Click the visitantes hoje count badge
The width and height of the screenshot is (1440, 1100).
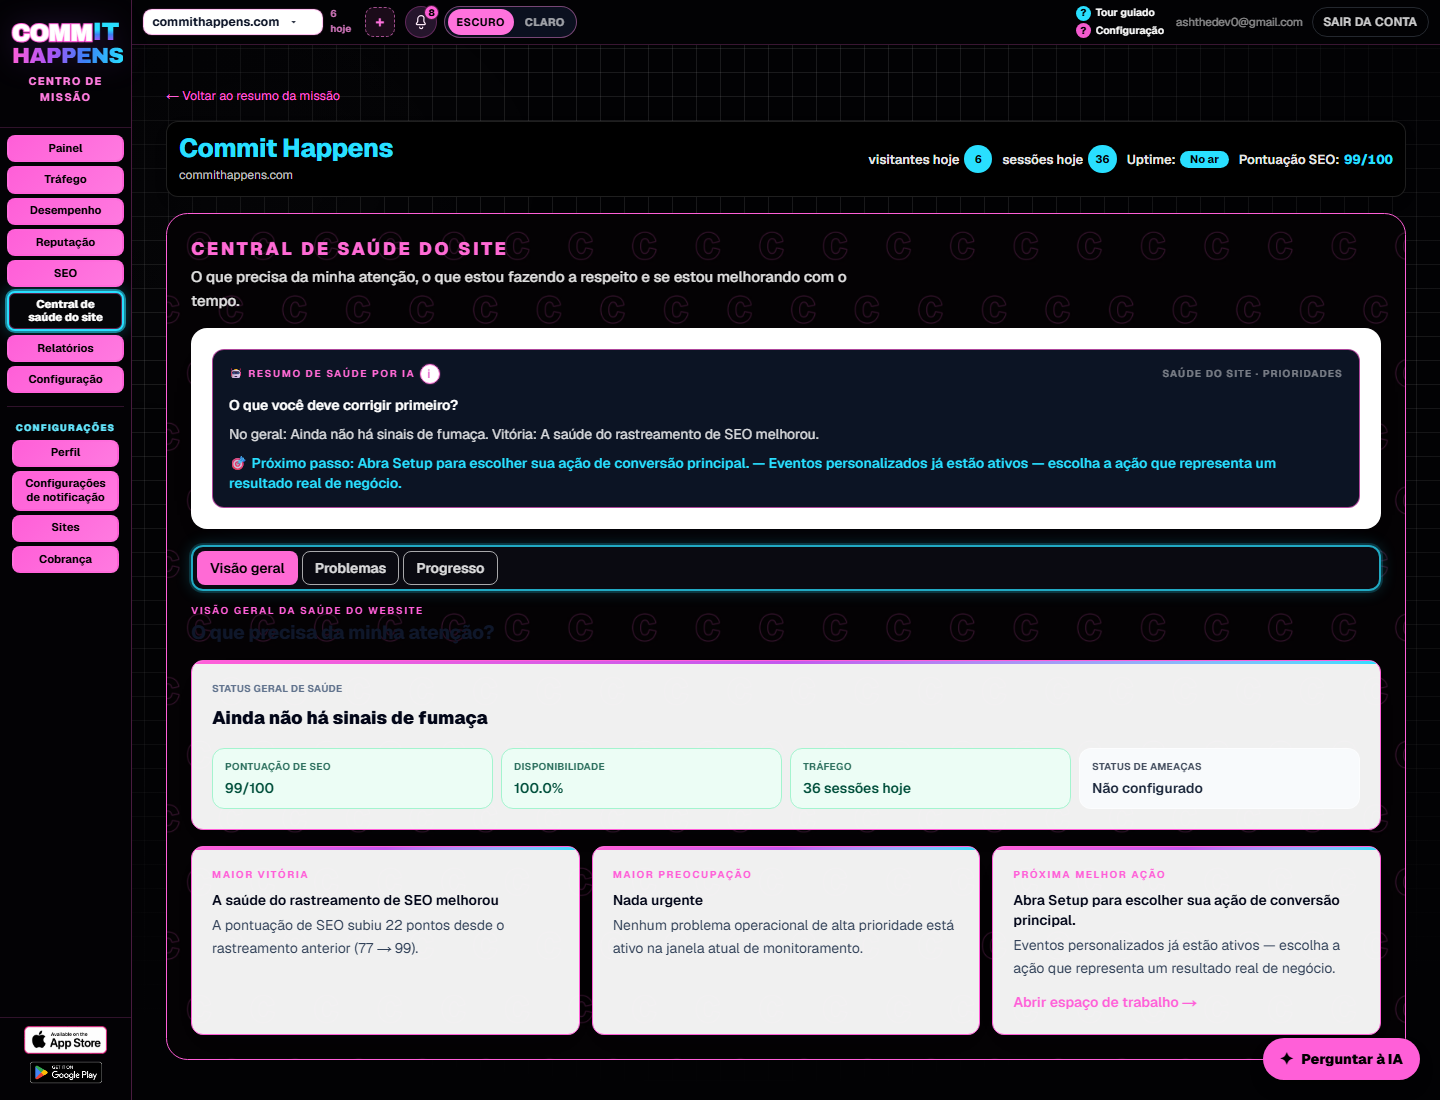(978, 159)
